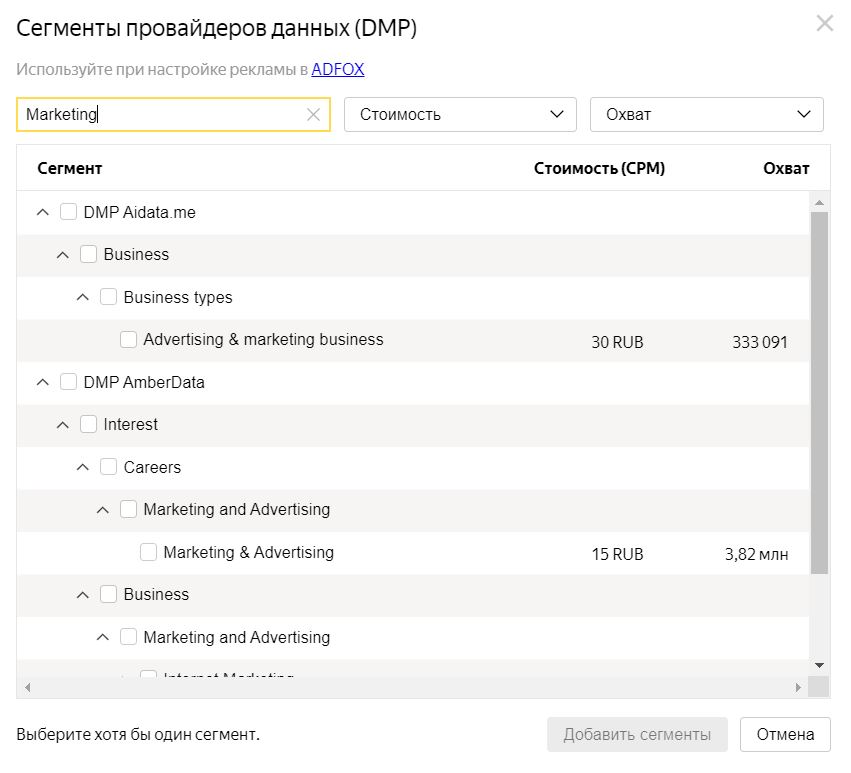Collapse the Business node under AmberData
This screenshot has height=773, width=851.
tap(82, 594)
